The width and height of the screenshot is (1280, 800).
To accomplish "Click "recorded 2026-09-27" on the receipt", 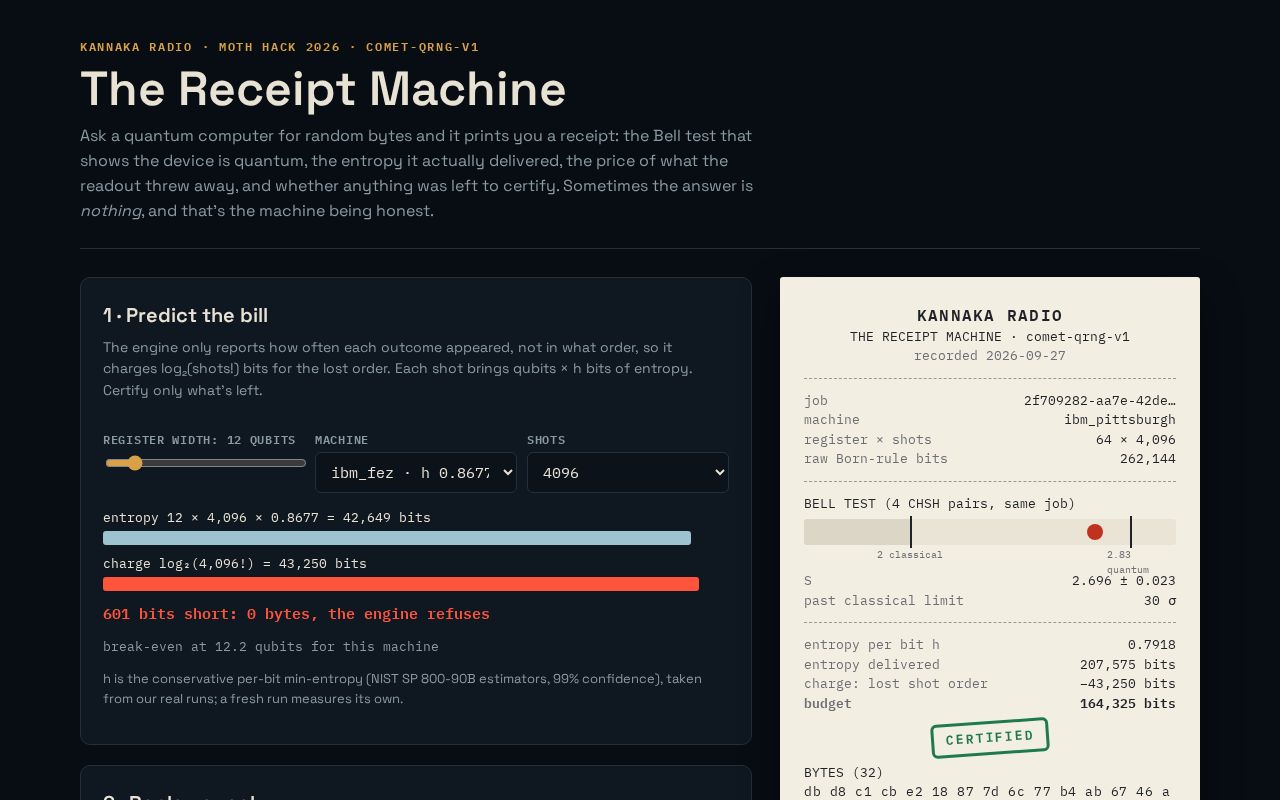I will [990, 356].
